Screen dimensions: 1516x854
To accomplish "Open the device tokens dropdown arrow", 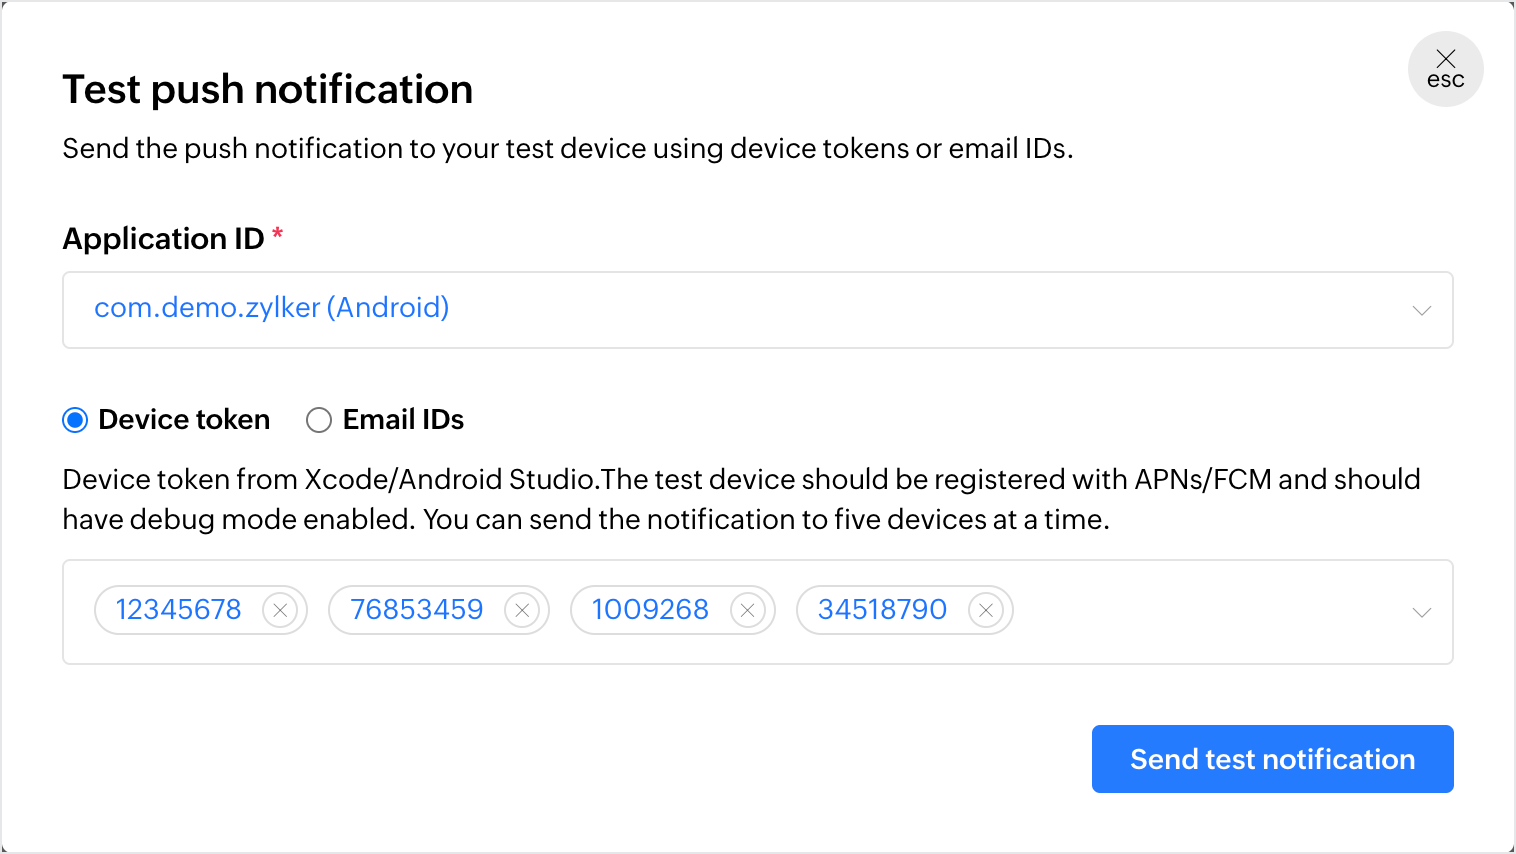I will (x=1421, y=612).
